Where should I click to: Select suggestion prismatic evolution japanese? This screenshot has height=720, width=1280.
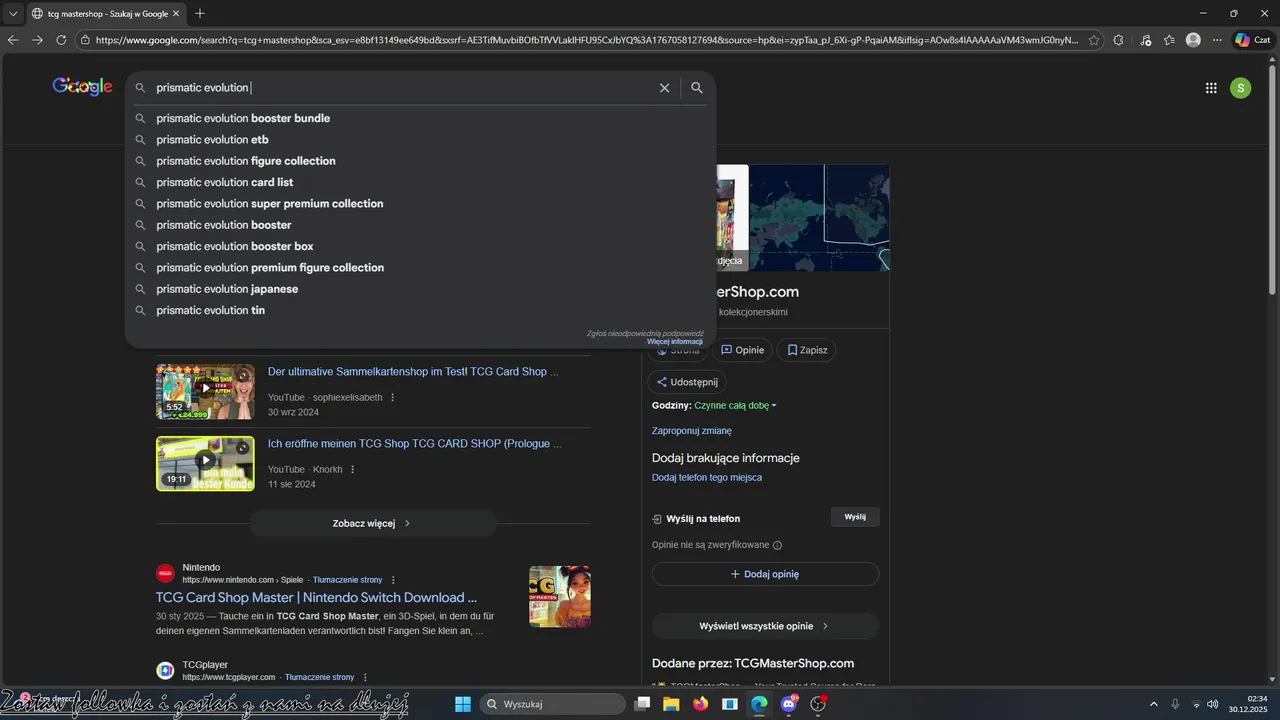tap(420, 289)
